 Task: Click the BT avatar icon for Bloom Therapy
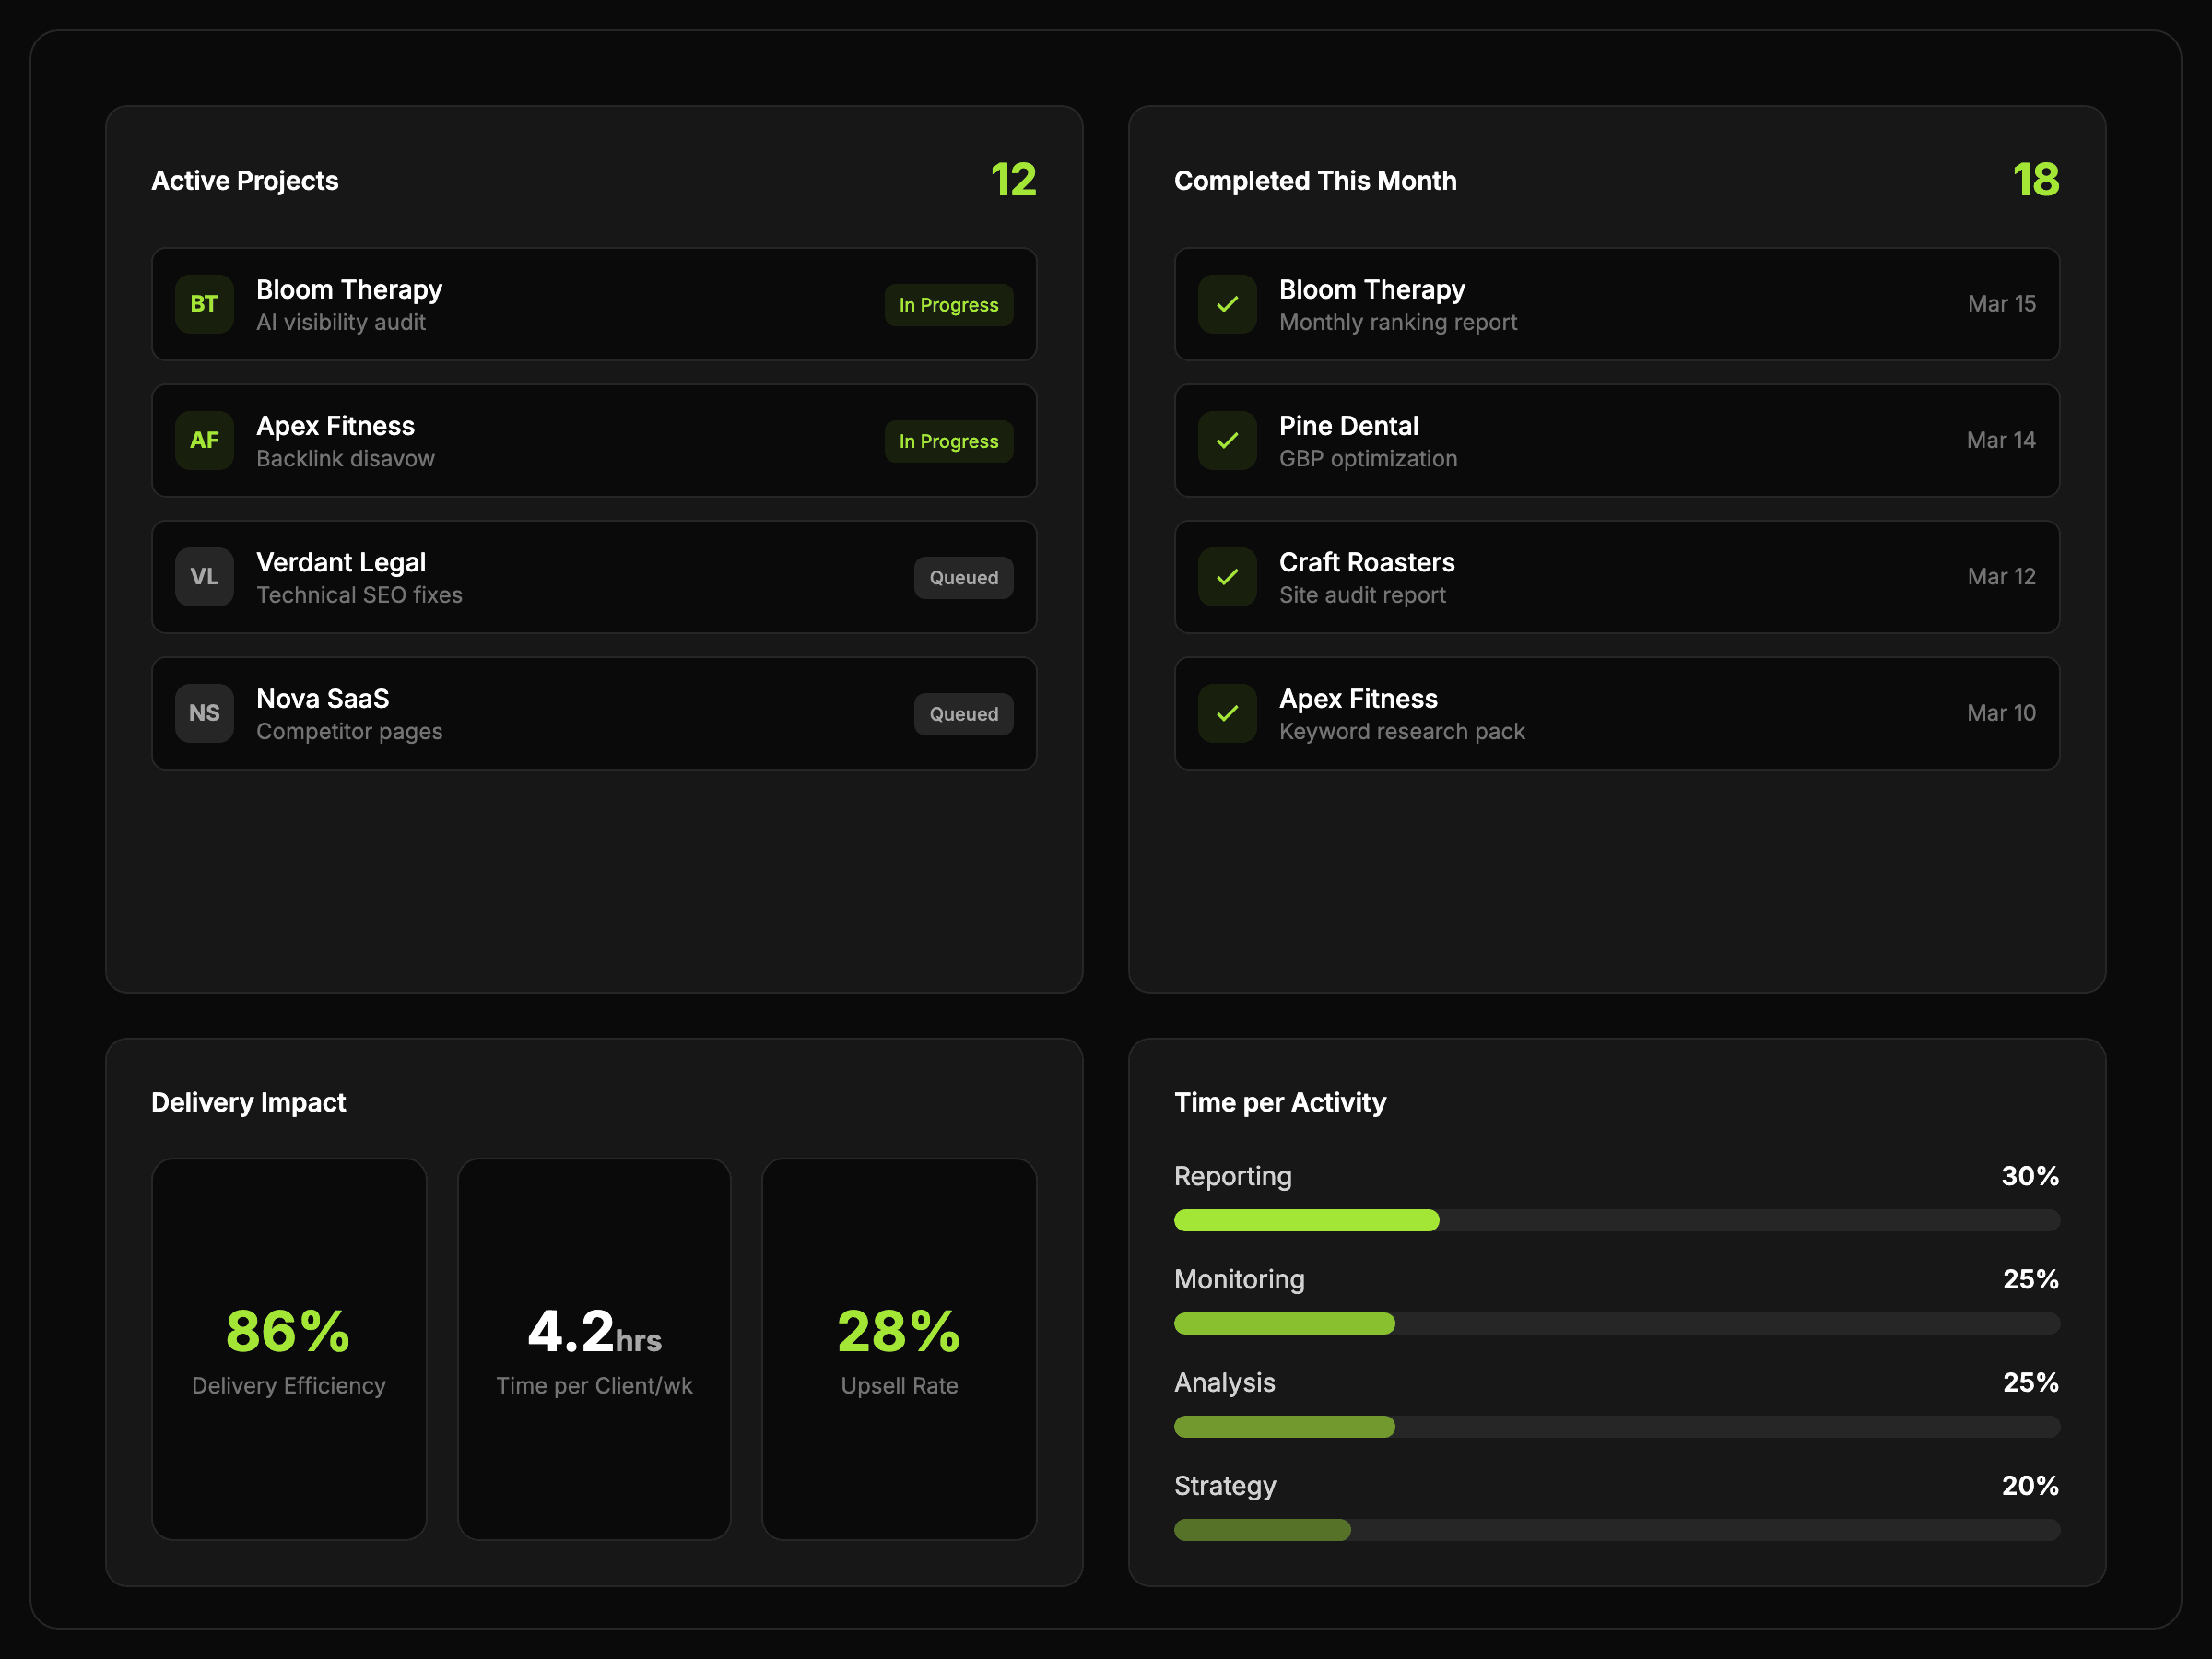point(204,304)
